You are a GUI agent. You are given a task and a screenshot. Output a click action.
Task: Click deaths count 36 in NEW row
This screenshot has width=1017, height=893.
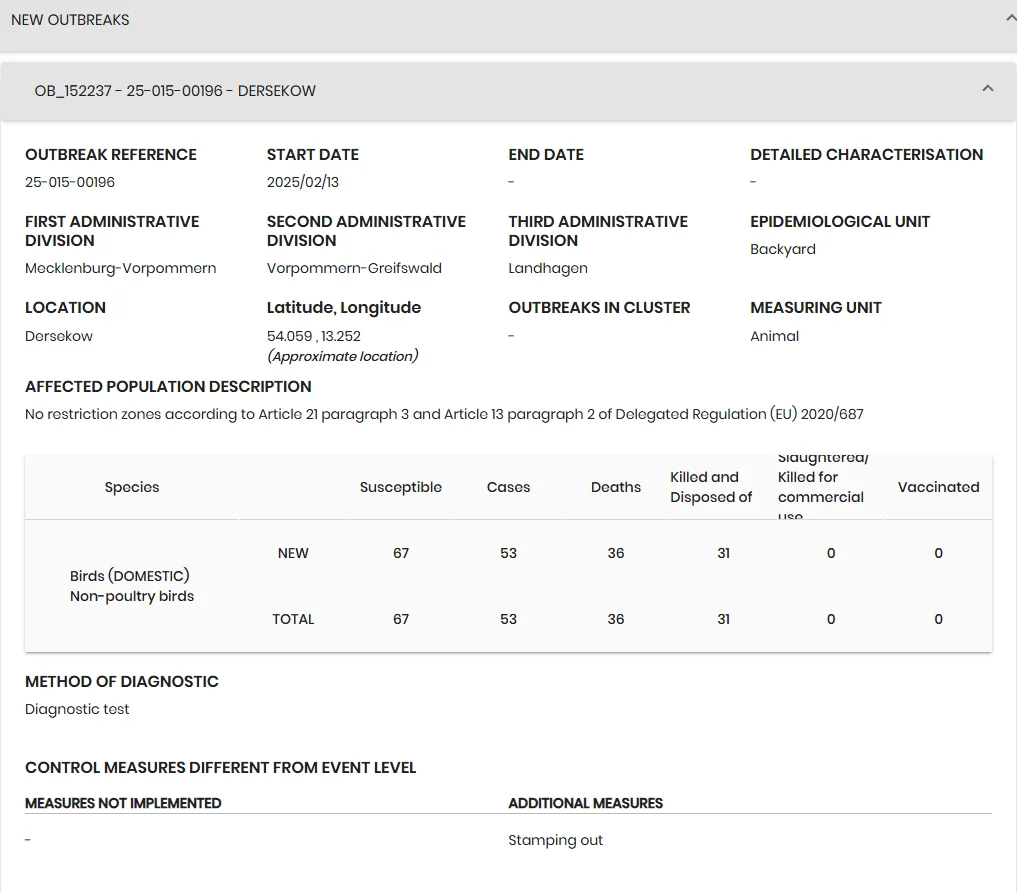[x=616, y=553]
